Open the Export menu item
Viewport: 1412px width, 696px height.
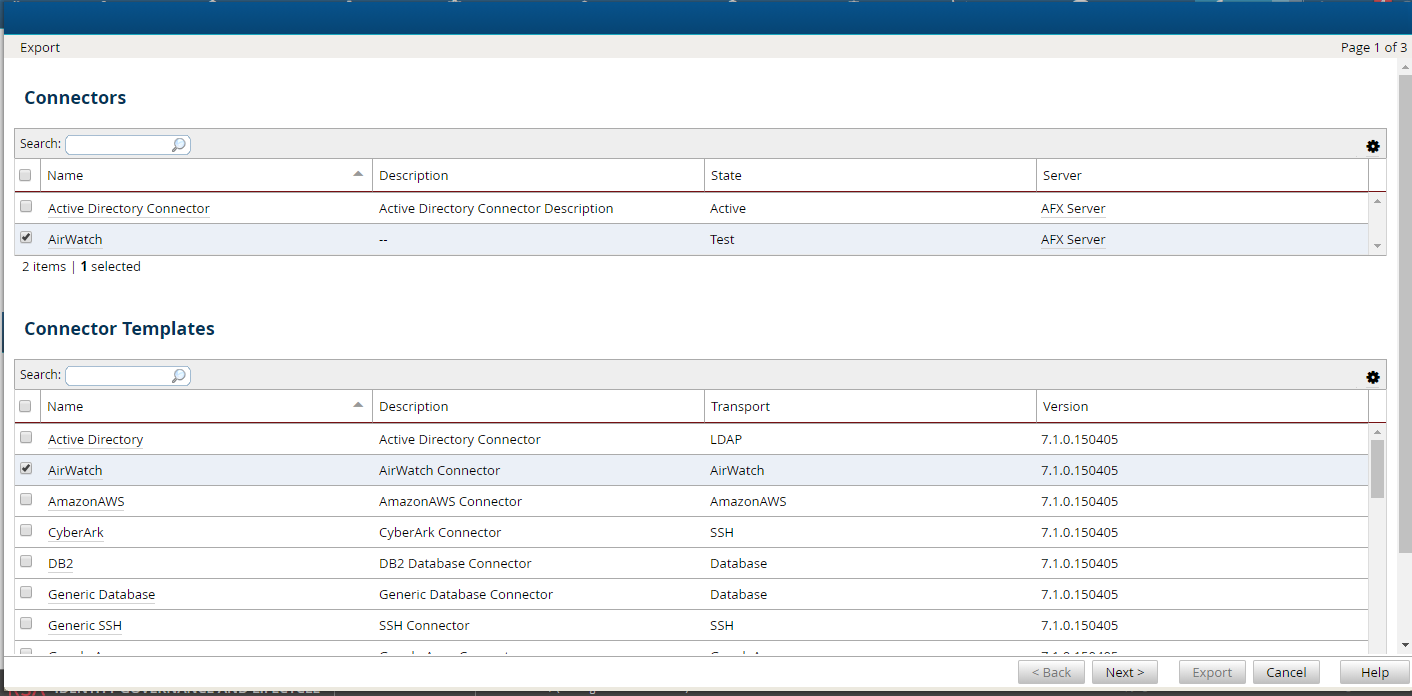point(40,48)
